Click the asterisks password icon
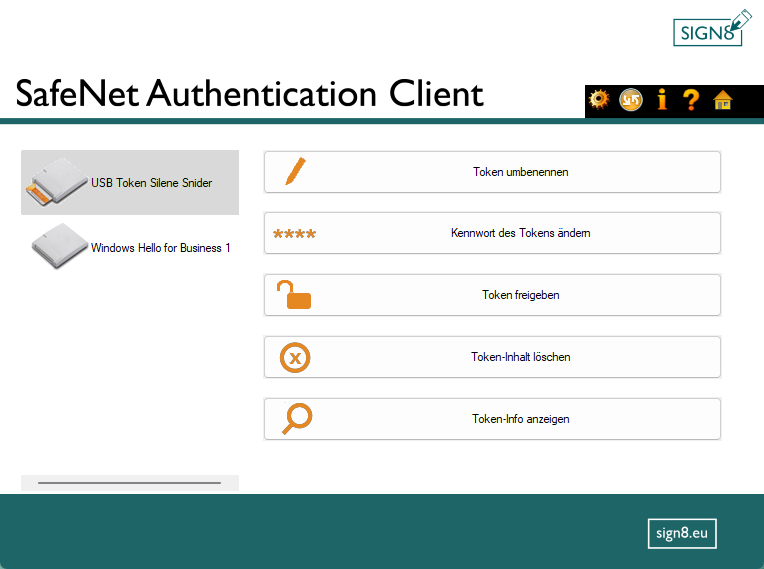Screen dimensions: 764x569 click(294, 234)
